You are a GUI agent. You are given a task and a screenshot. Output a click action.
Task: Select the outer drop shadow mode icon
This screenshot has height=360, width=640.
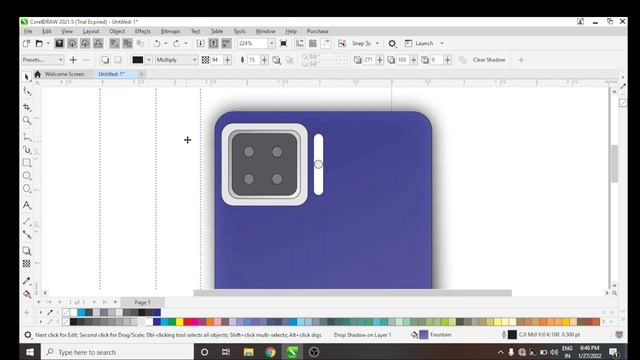coord(105,60)
